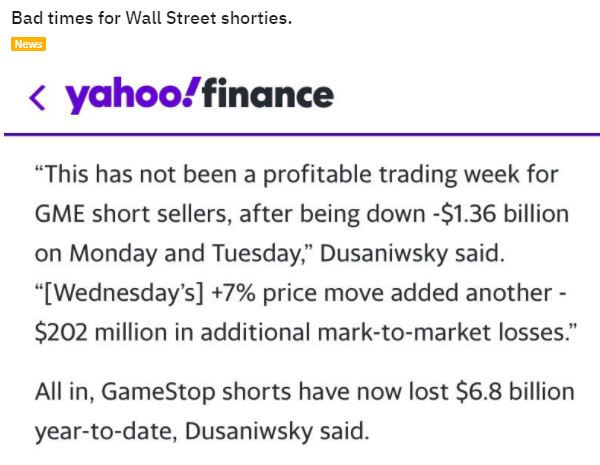Select the orange News flair tag
Image resolution: width=600 pixels, height=465 pixels.
pos(28,44)
